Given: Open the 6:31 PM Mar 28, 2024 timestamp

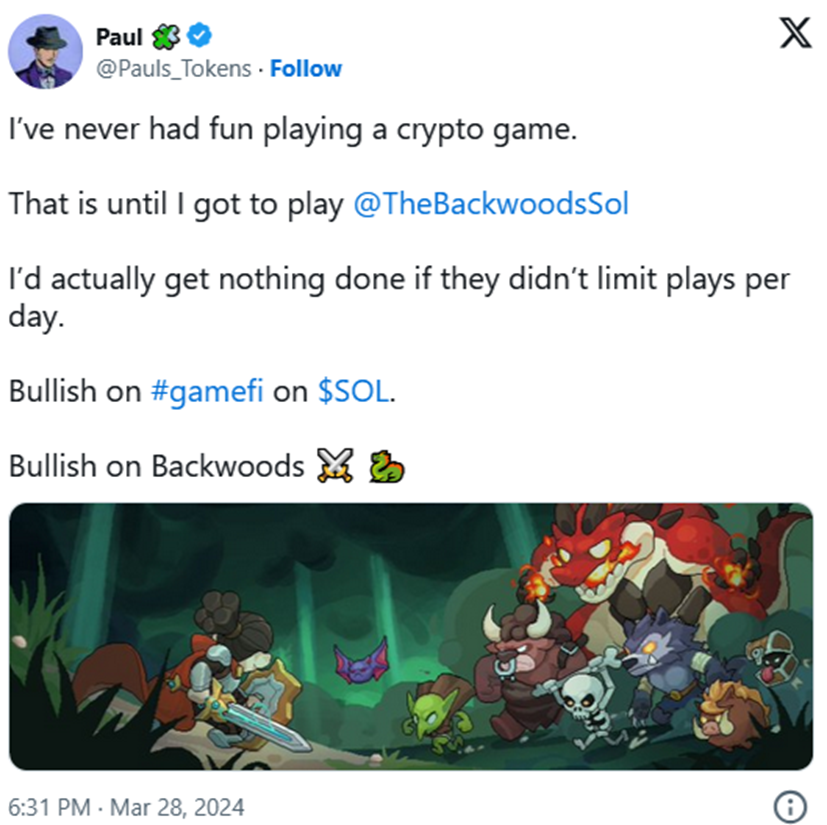Looking at the screenshot, I should (127, 807).
